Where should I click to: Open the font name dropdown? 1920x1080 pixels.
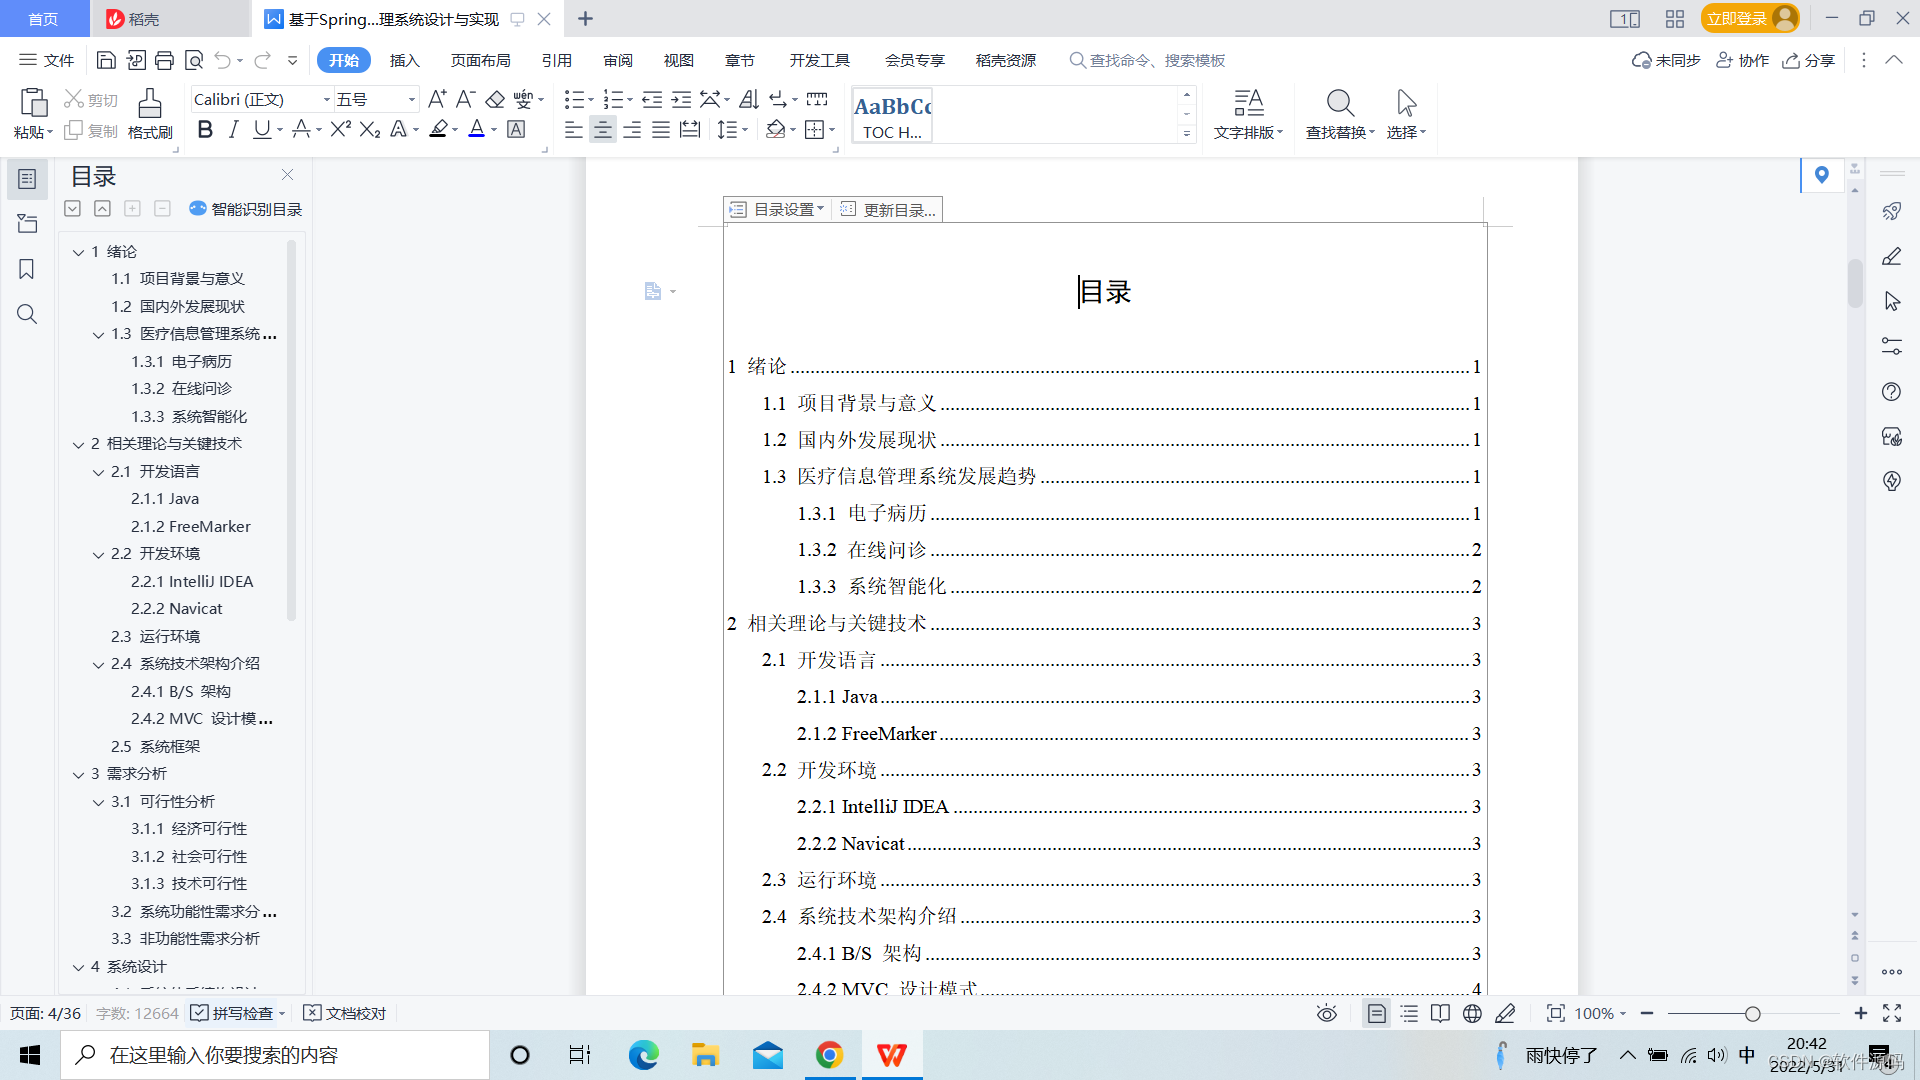(x=326, y=100)
